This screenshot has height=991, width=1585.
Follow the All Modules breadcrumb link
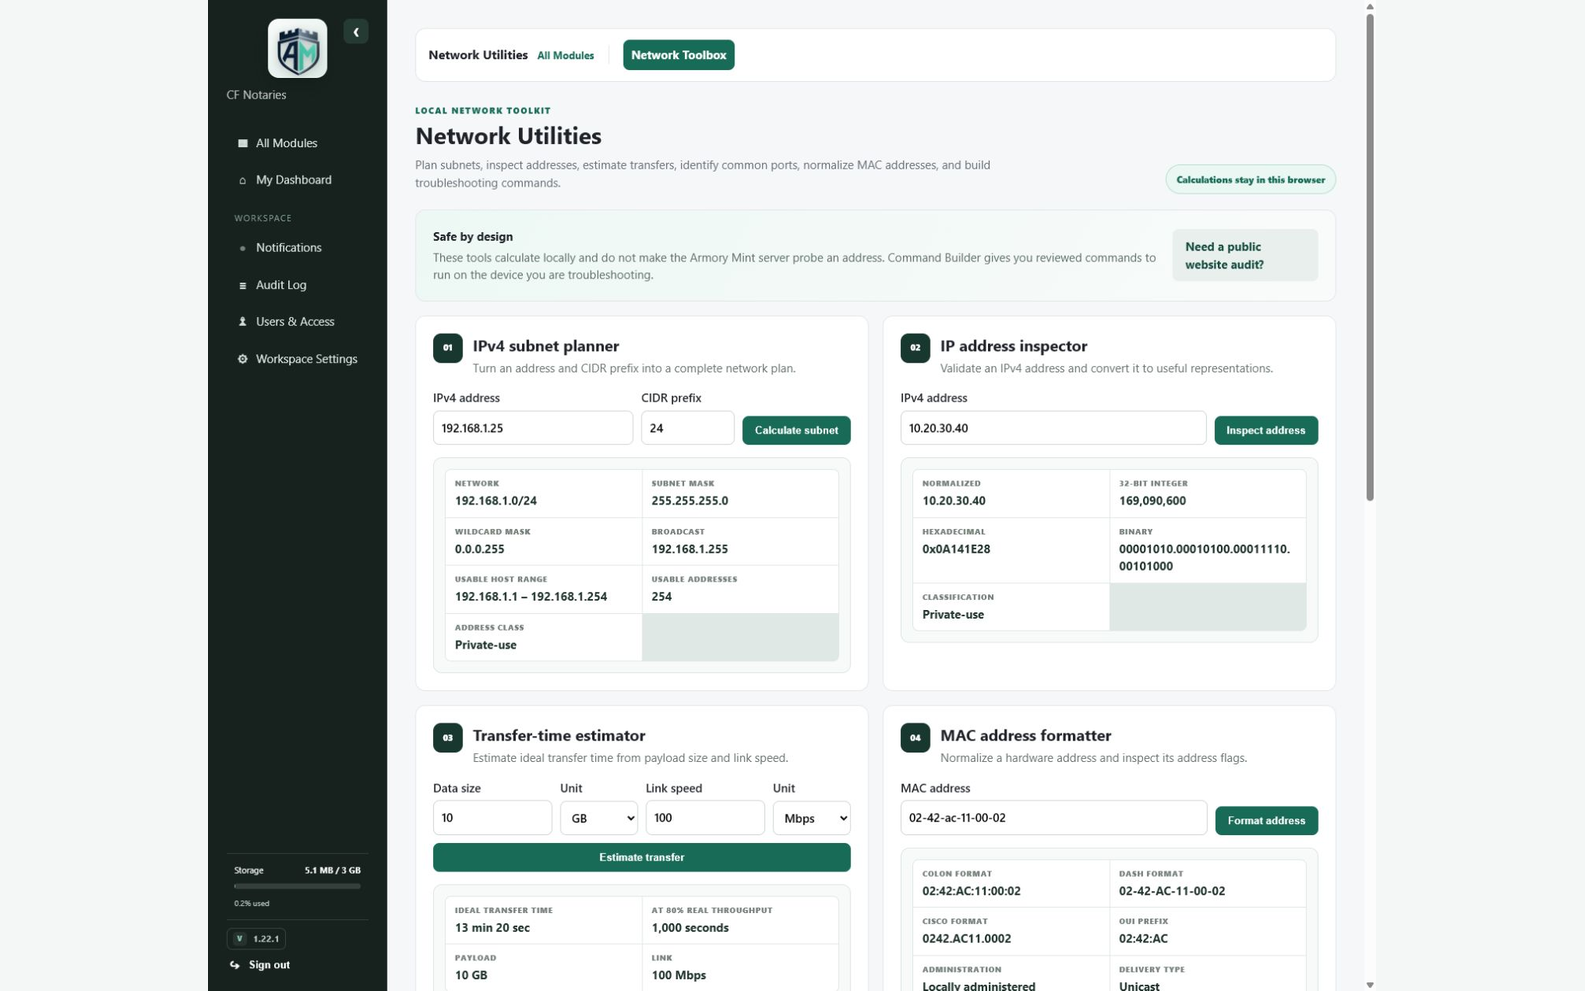565,56
